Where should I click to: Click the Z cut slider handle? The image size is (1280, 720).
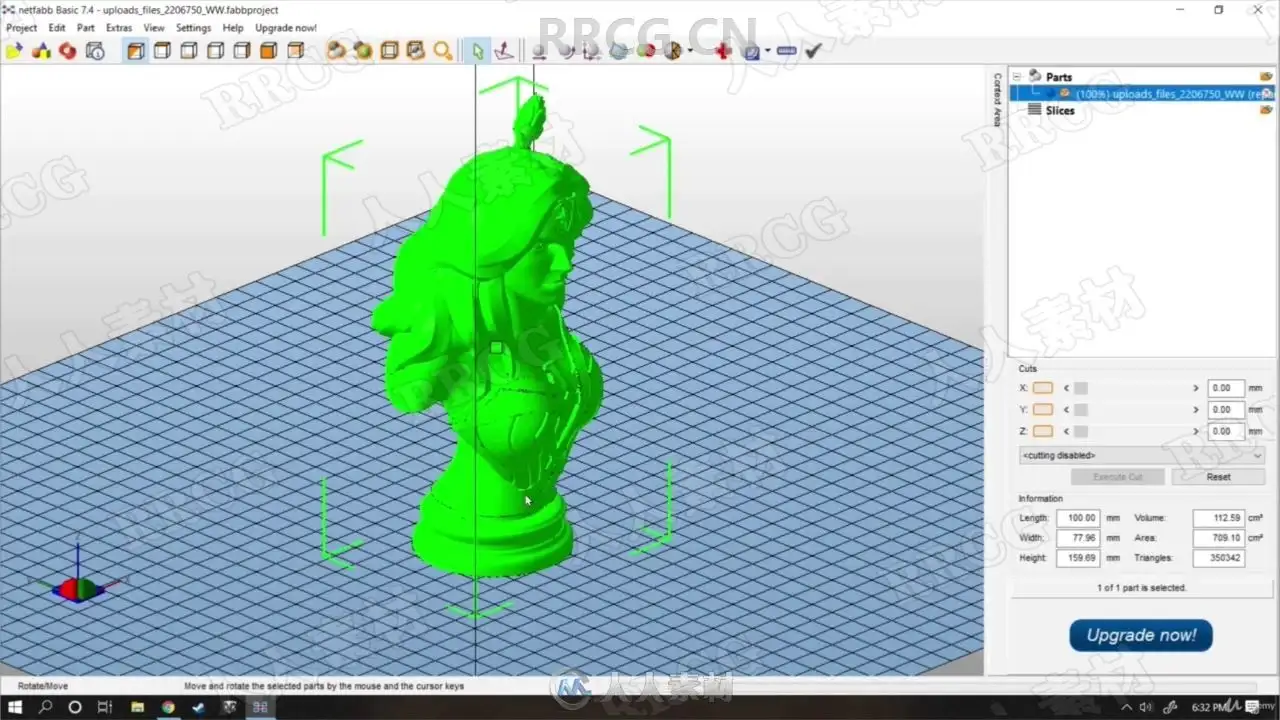click(1081, 431)
